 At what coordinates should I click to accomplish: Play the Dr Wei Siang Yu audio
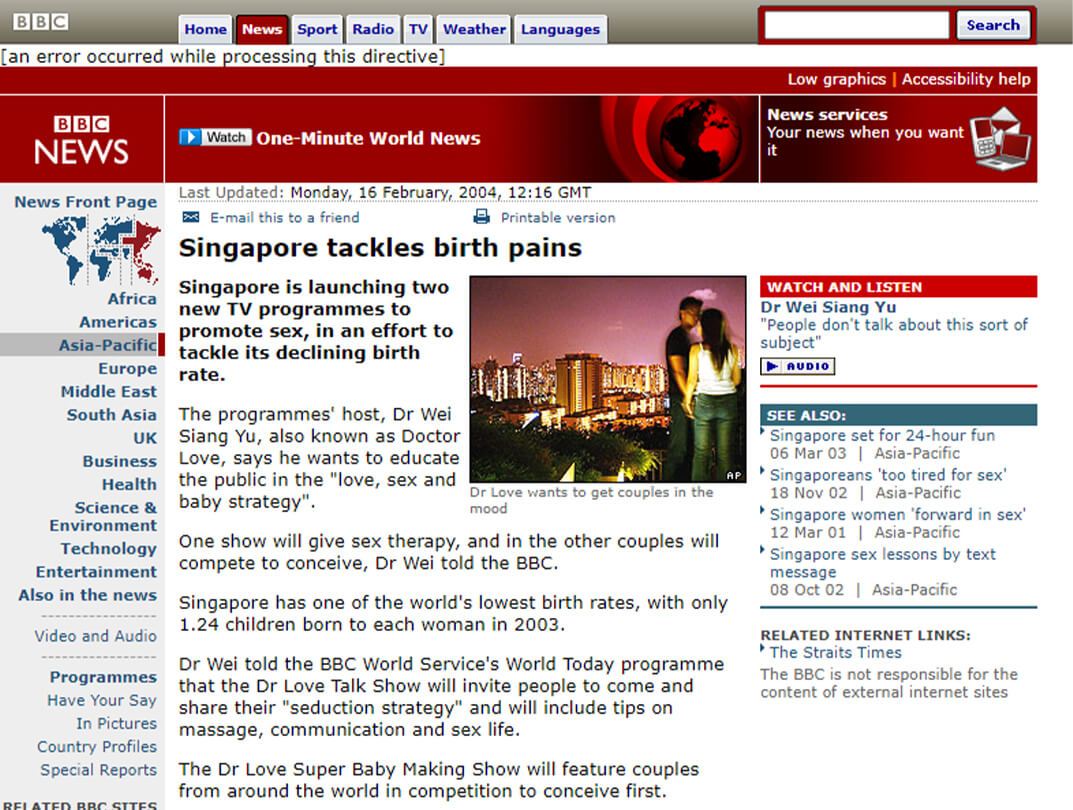click(x=797, y=367)
